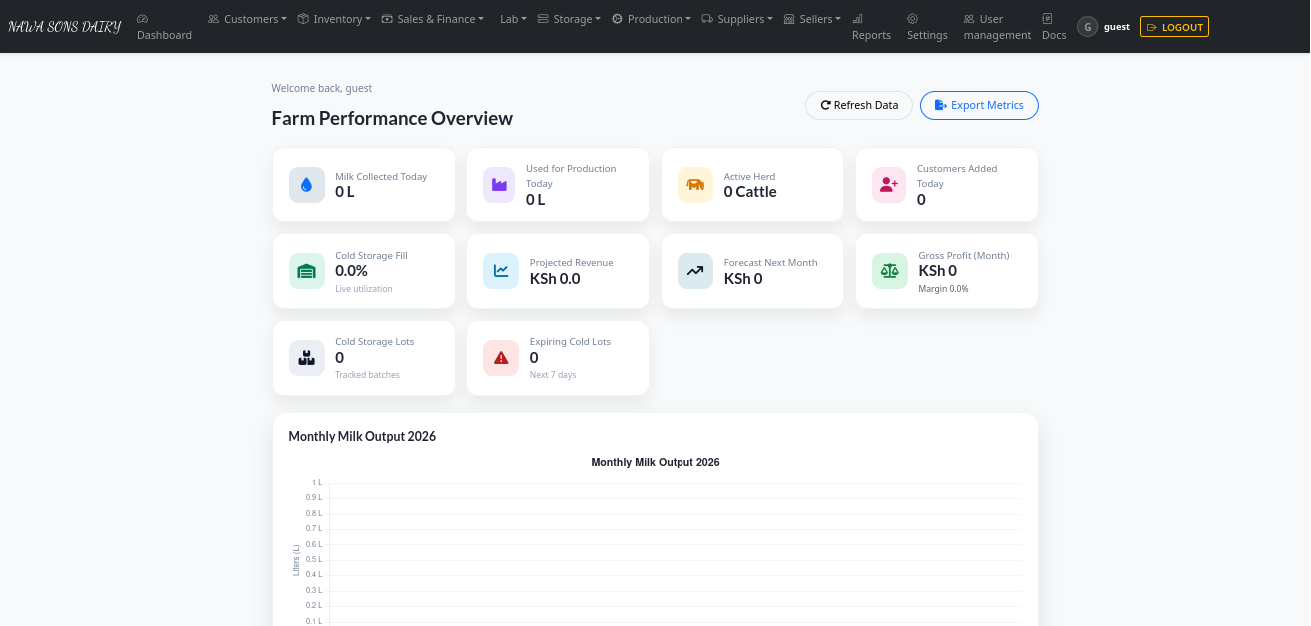Click the purple factory production icon
Viewport: 1311px width, 626px height.
pyautogui.click(x=500, y=185)
